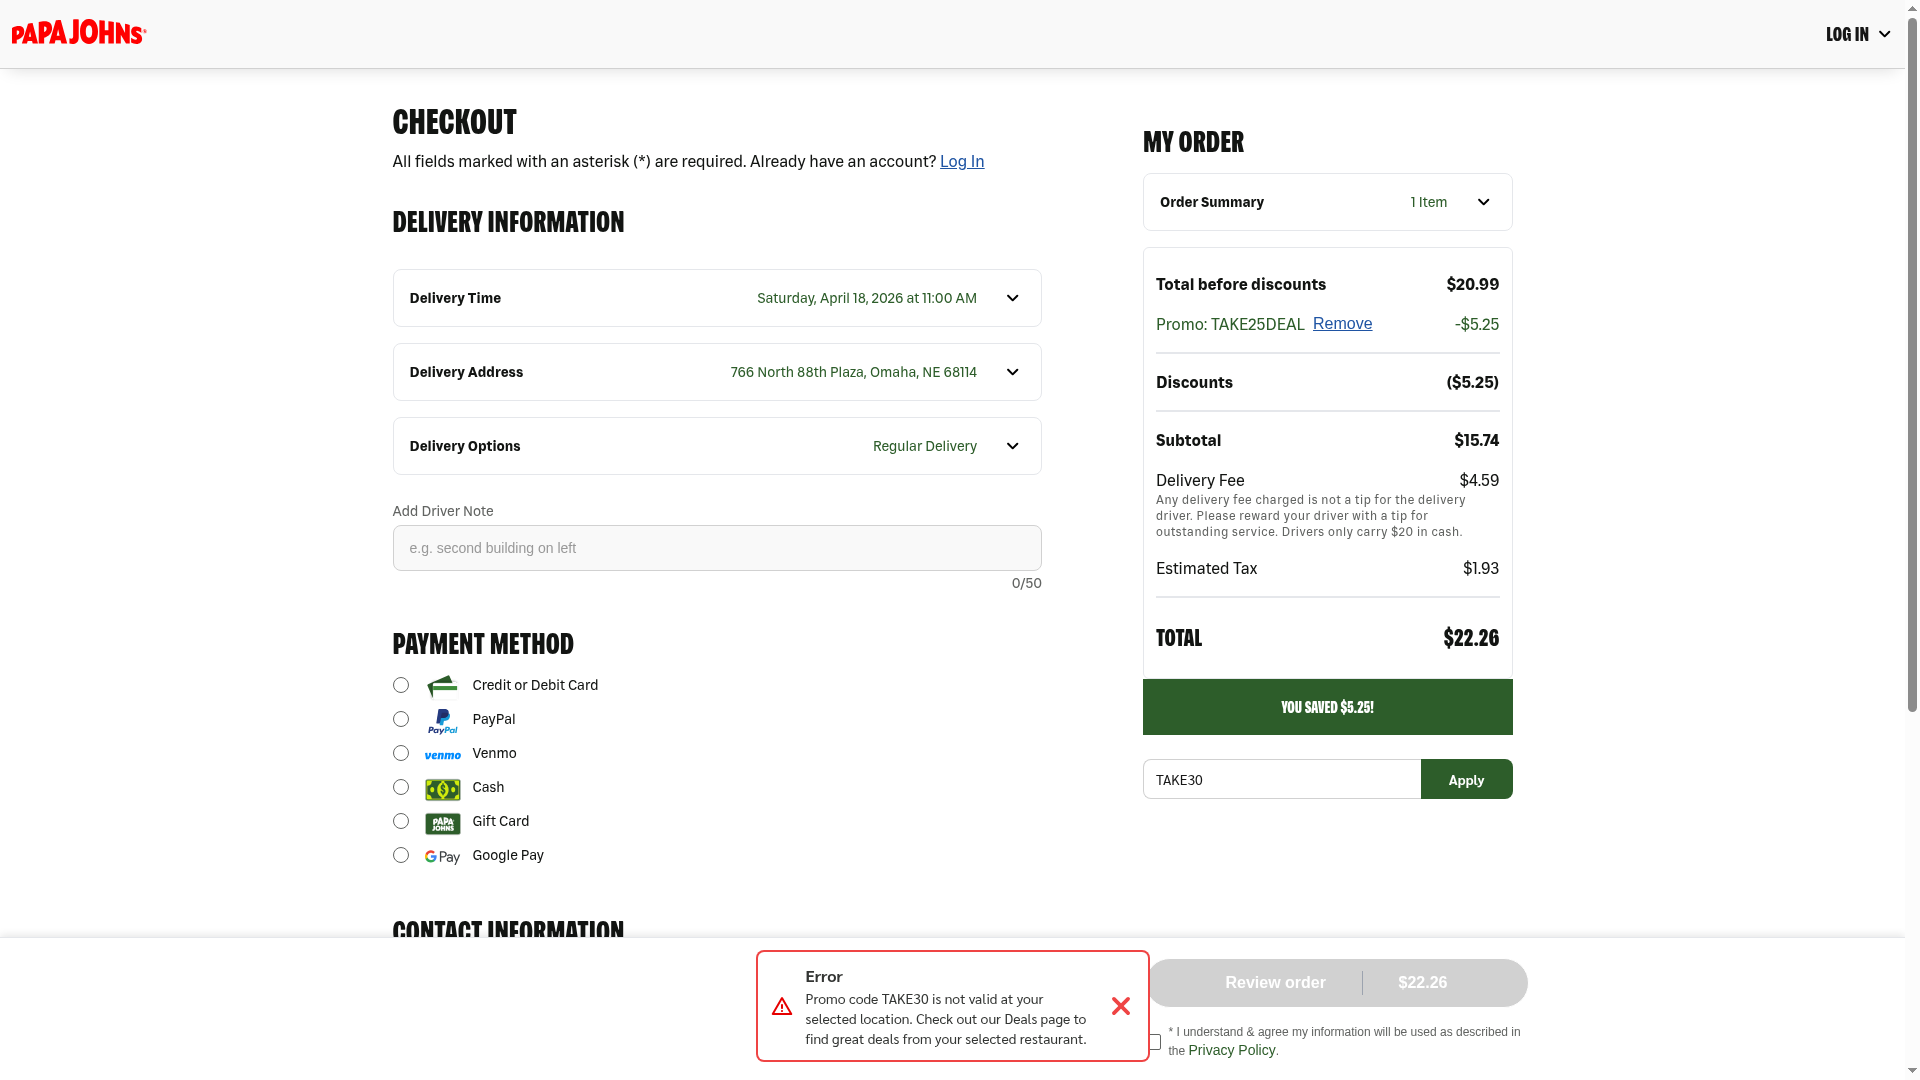Click the Venmo logo icon

[x=442, y=755]
